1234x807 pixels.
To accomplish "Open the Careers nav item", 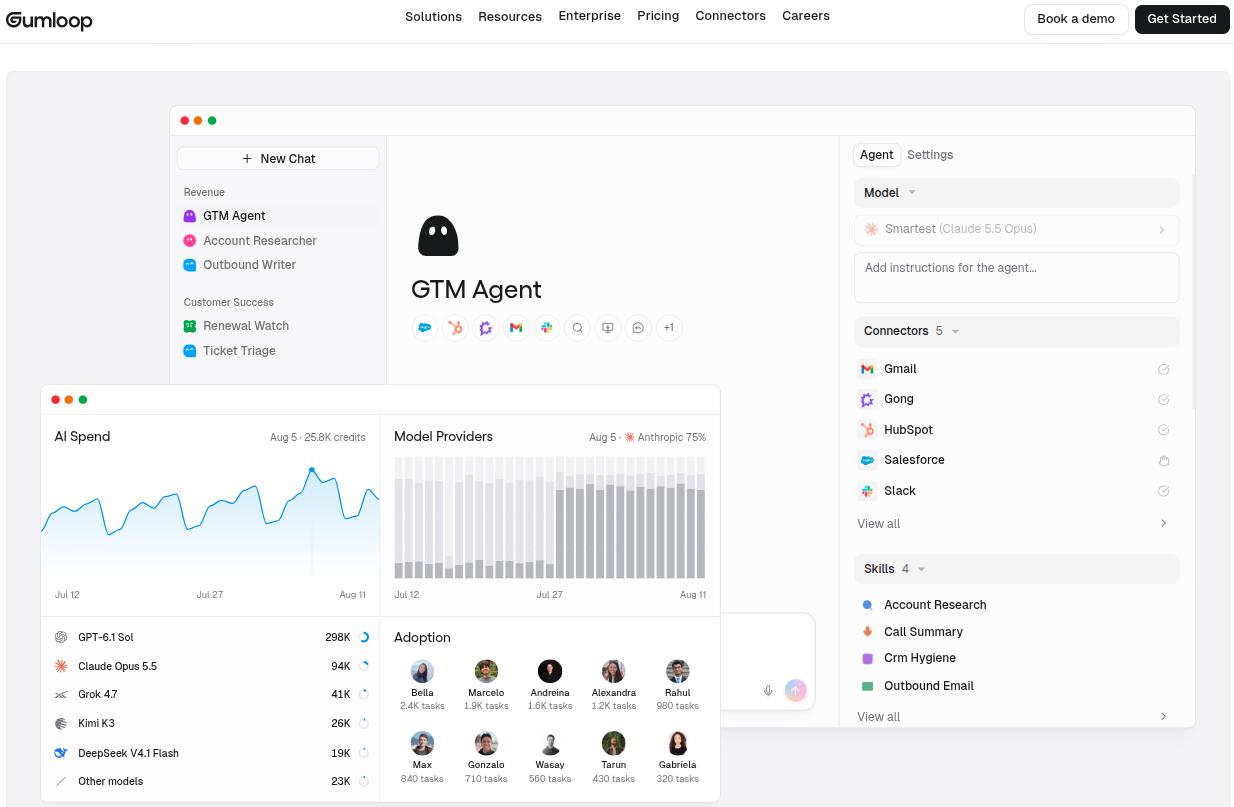I will (806, 16).
